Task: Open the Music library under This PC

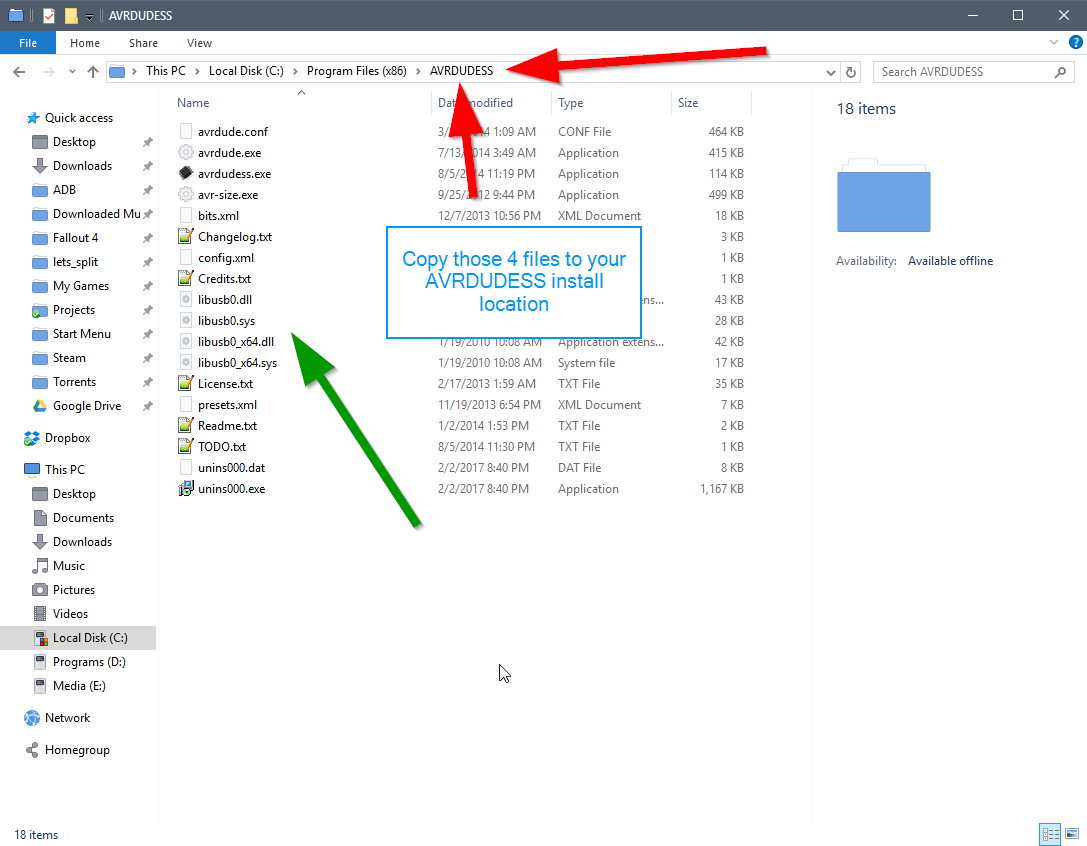Action: coord(69,566)
